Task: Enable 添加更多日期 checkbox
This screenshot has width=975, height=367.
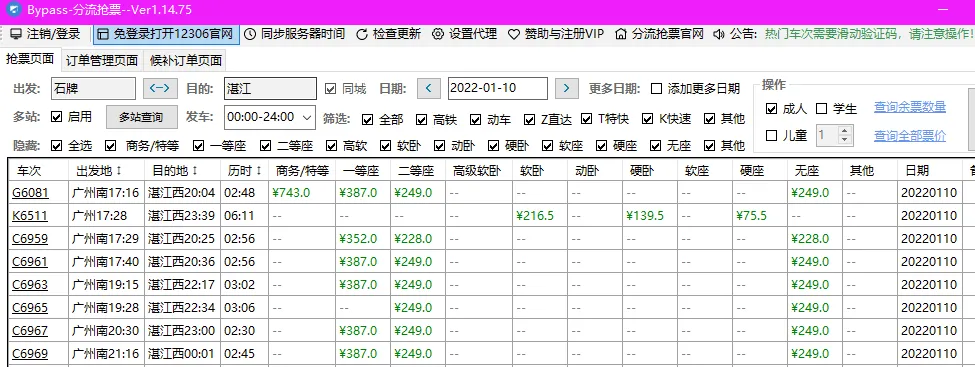Action: pyautogui.click(x=656, y=88)
